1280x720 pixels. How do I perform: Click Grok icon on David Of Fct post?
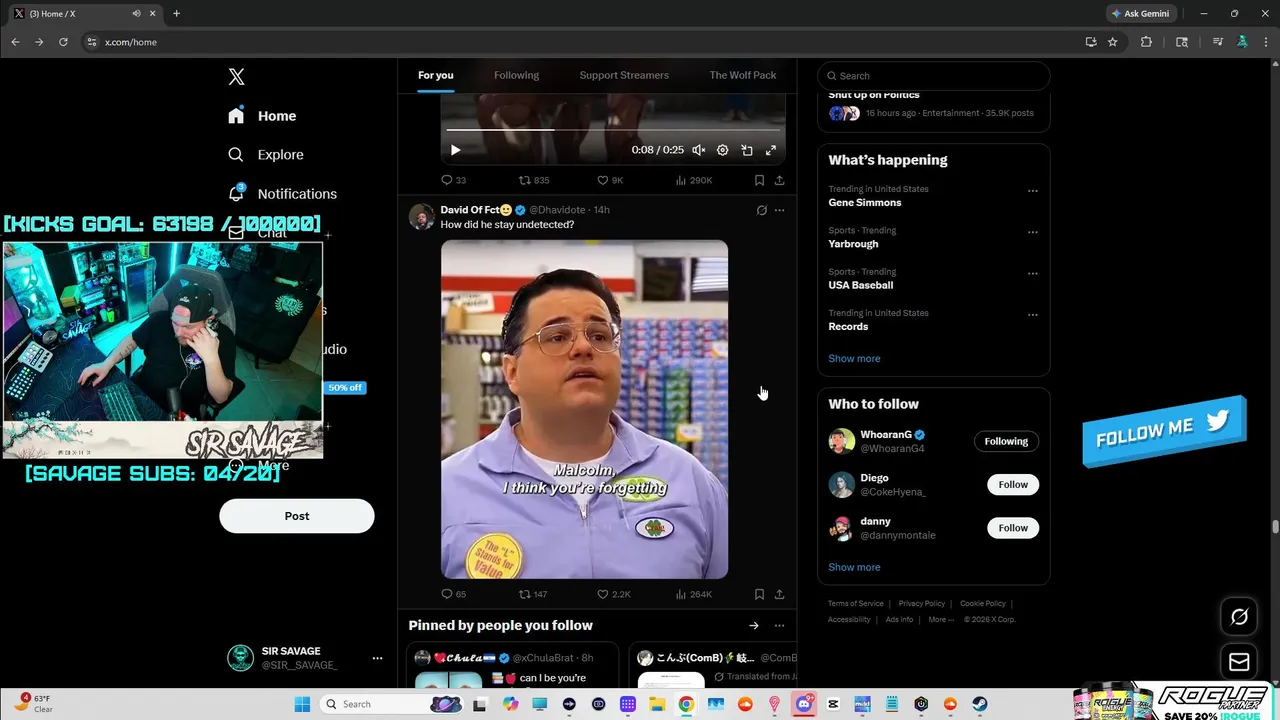click(x=761, y=210)
